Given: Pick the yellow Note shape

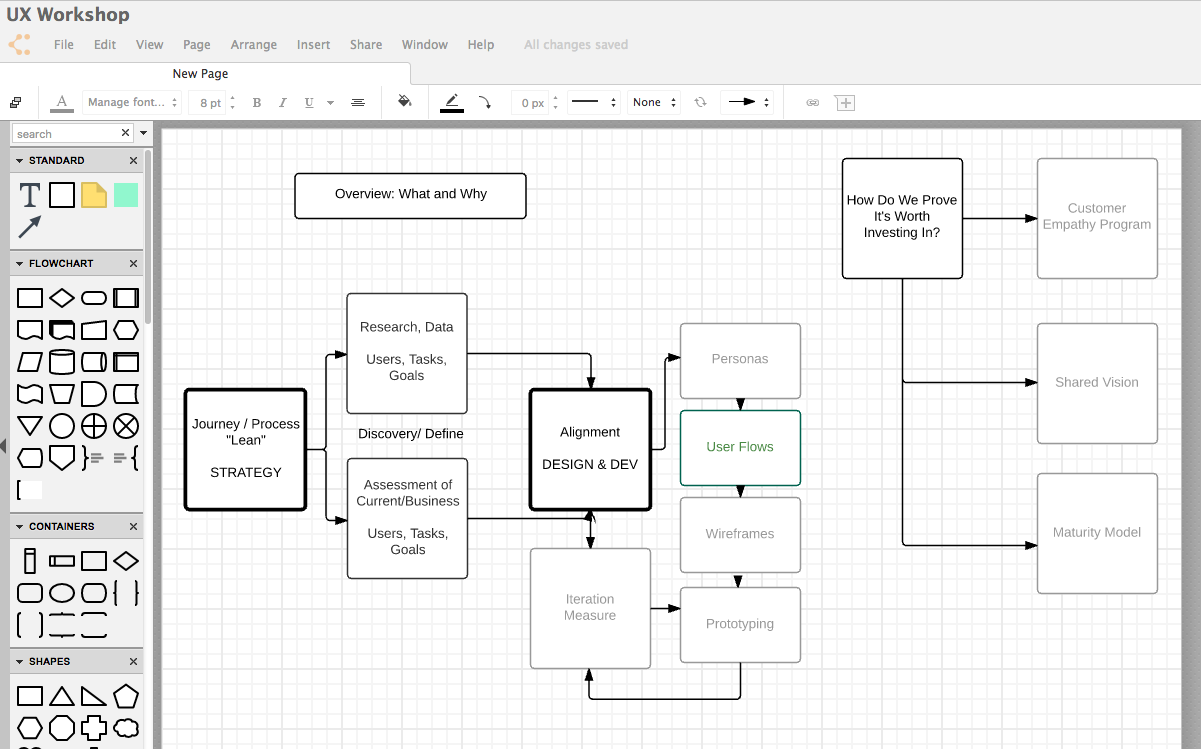Looking at the screenshot, I should point(94,195).
